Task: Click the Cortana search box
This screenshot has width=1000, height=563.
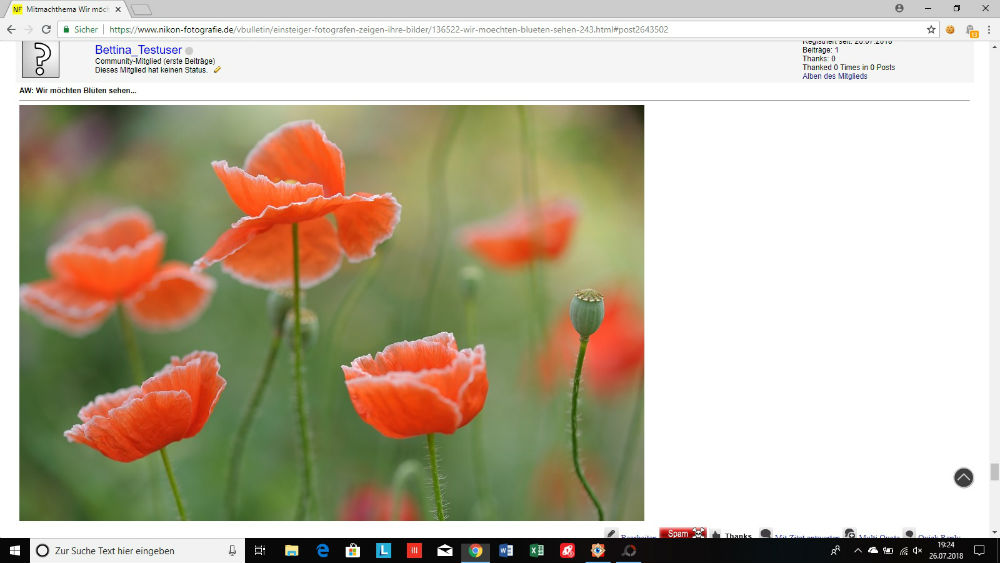Action: [137, 550]
